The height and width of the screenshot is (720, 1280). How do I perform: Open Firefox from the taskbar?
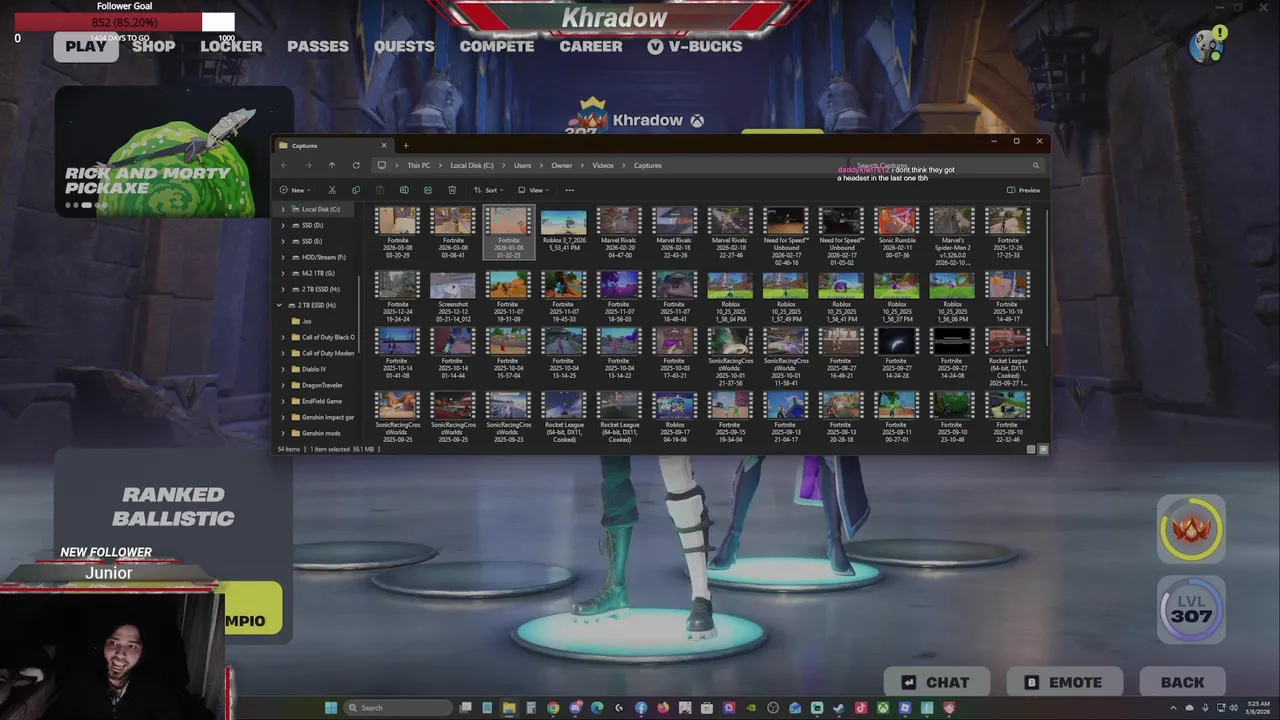pyautogui.click(x=663, y=708)
